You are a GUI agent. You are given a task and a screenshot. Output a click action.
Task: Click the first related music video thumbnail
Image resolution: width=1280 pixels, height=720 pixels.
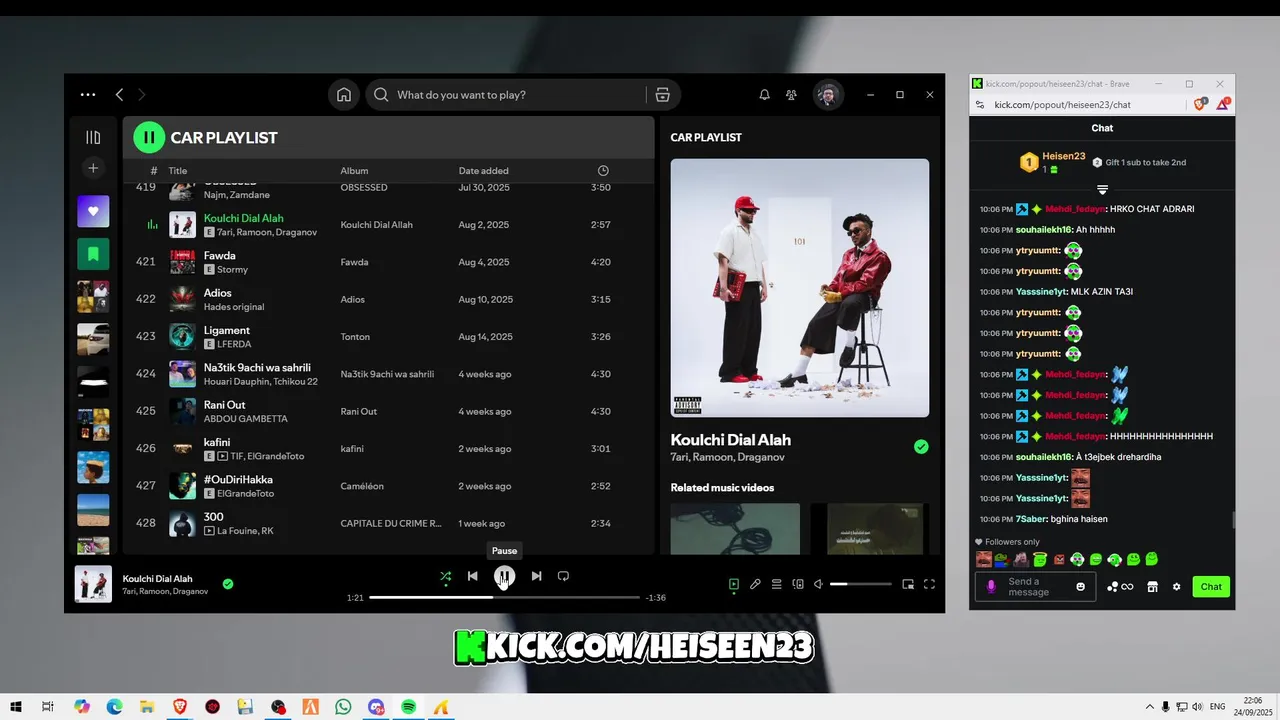coord(735,528)
